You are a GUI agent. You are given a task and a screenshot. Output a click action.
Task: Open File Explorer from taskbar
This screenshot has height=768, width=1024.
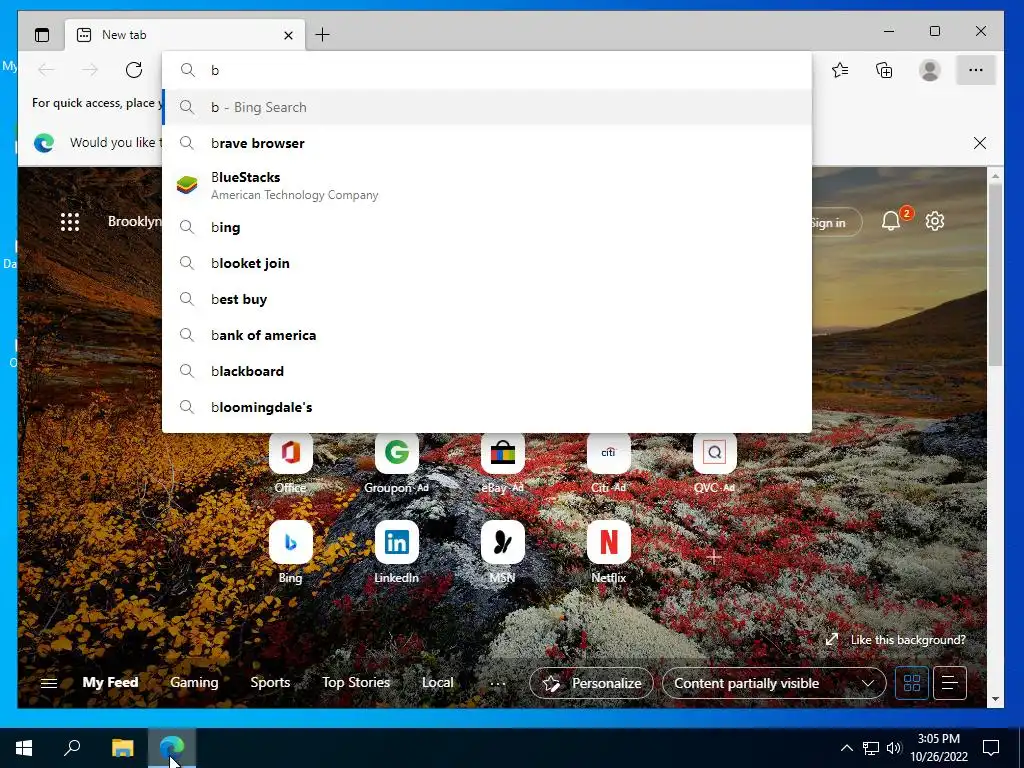pos(123,748)
